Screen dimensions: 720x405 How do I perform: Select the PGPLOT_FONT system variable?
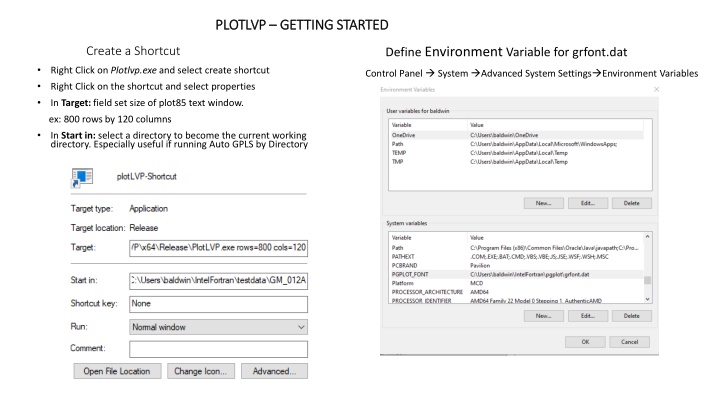[516, 275]
